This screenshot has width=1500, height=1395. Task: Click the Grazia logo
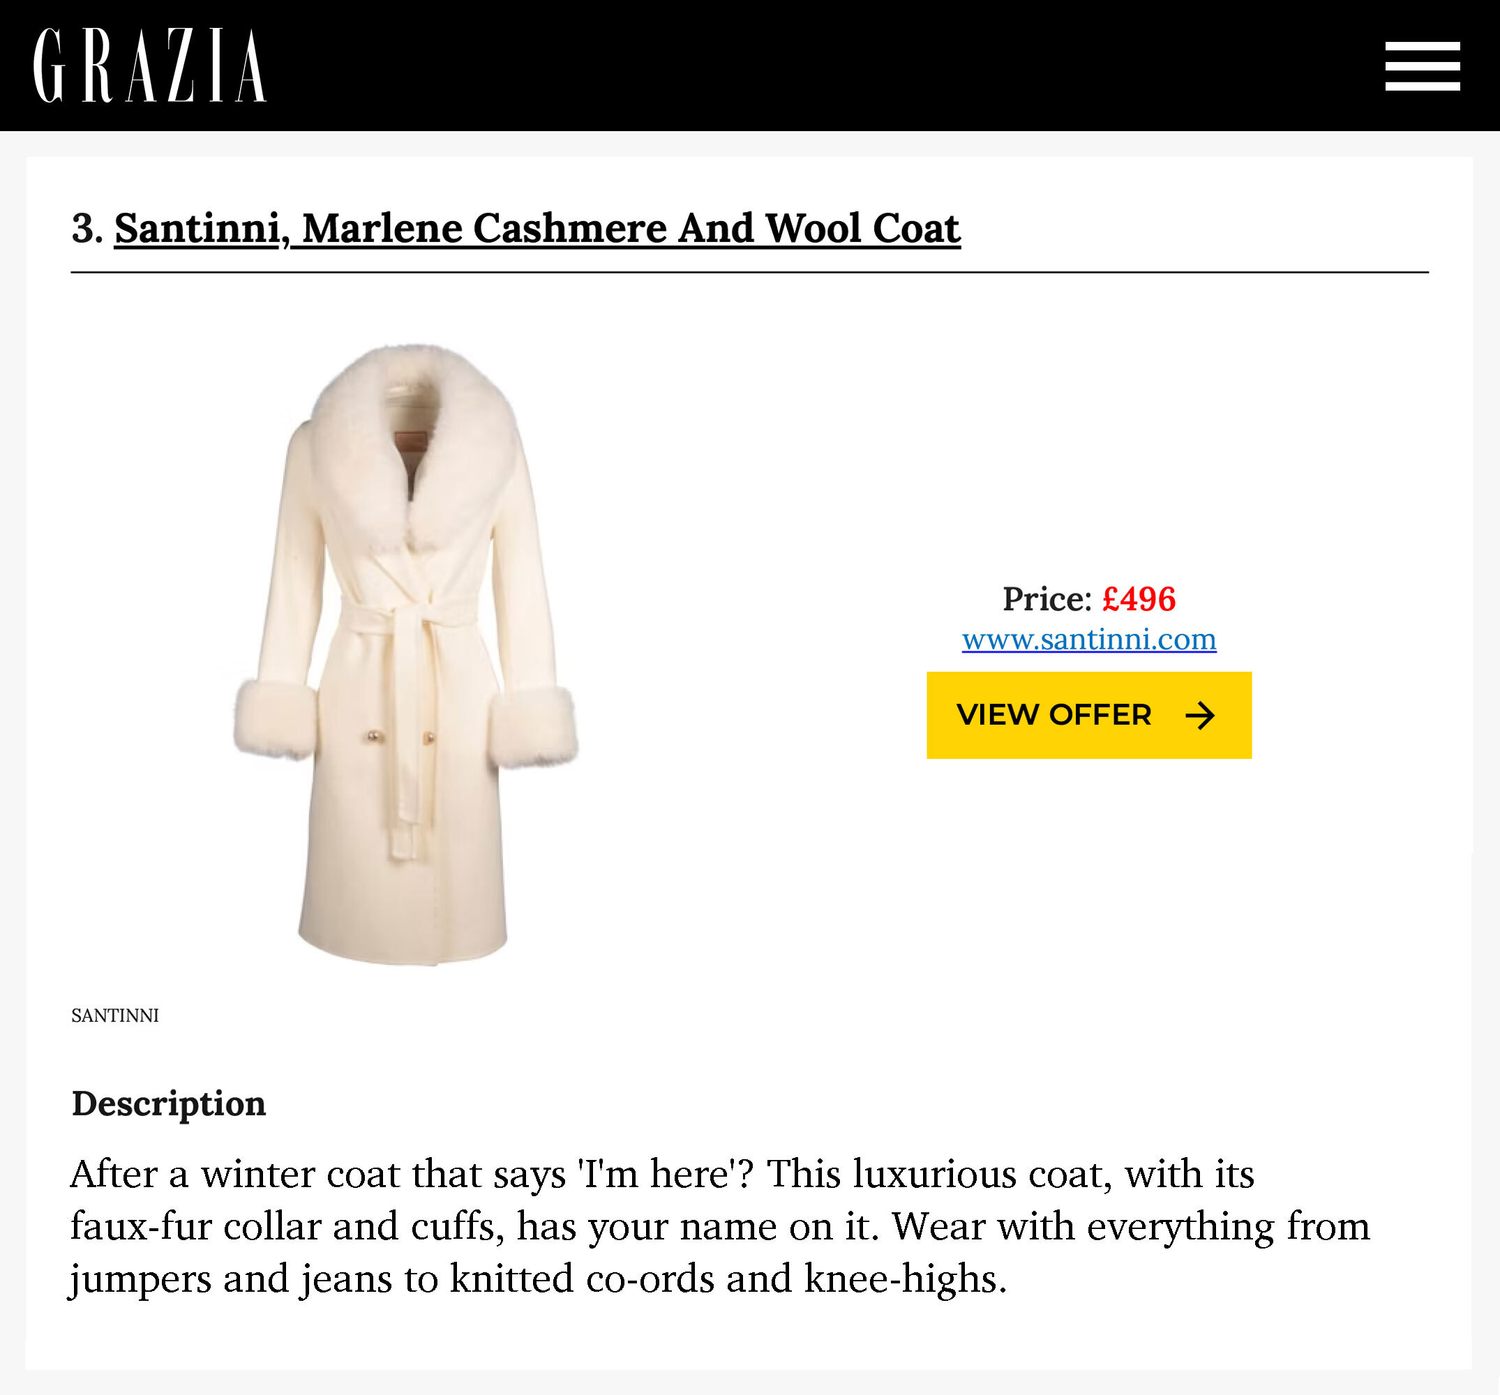pyautogui.click(x=150, y=66)
